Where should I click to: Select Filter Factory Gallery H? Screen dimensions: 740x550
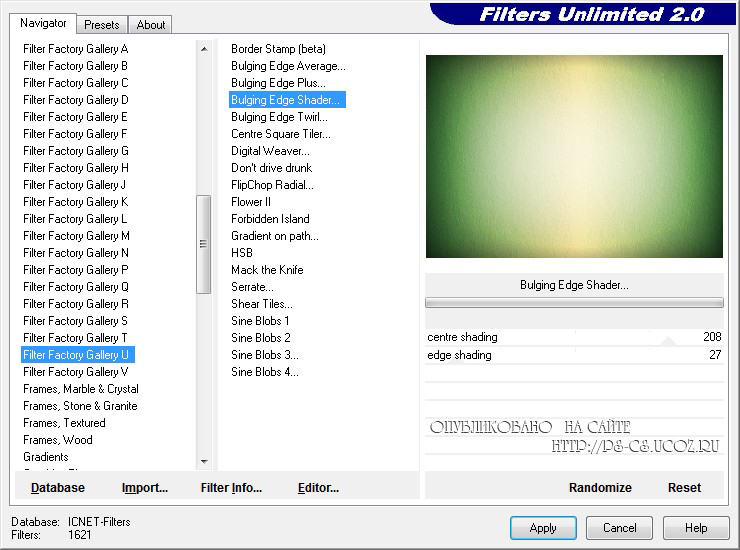click(76, 168)
